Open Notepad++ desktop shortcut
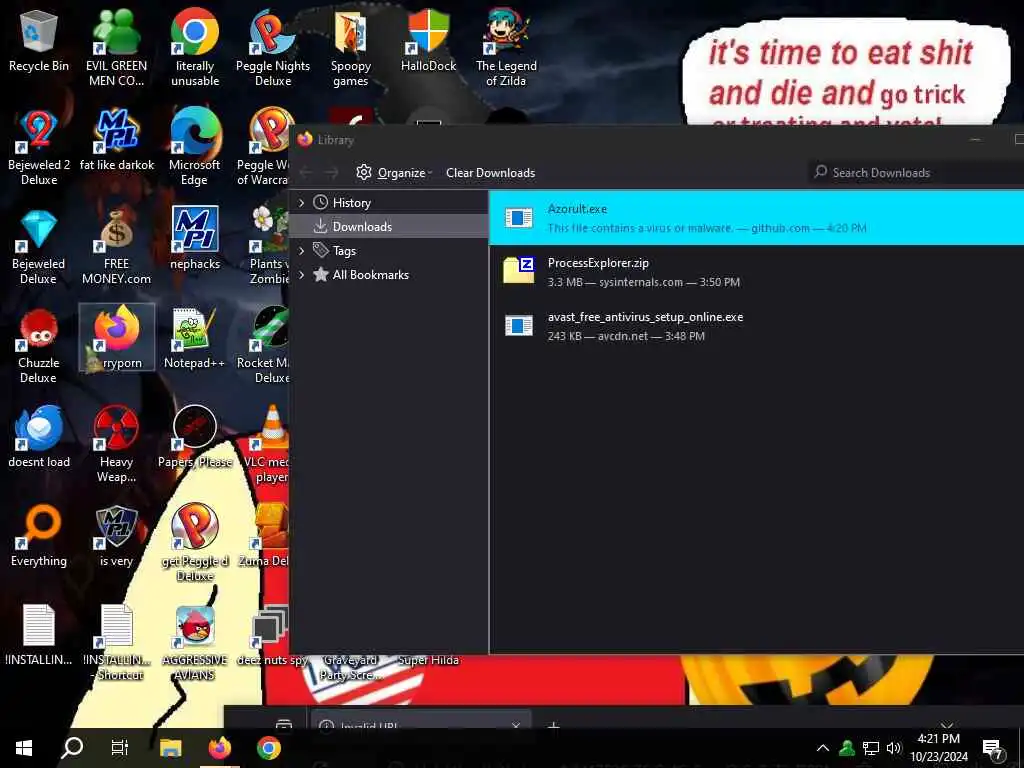 (195, 338)
